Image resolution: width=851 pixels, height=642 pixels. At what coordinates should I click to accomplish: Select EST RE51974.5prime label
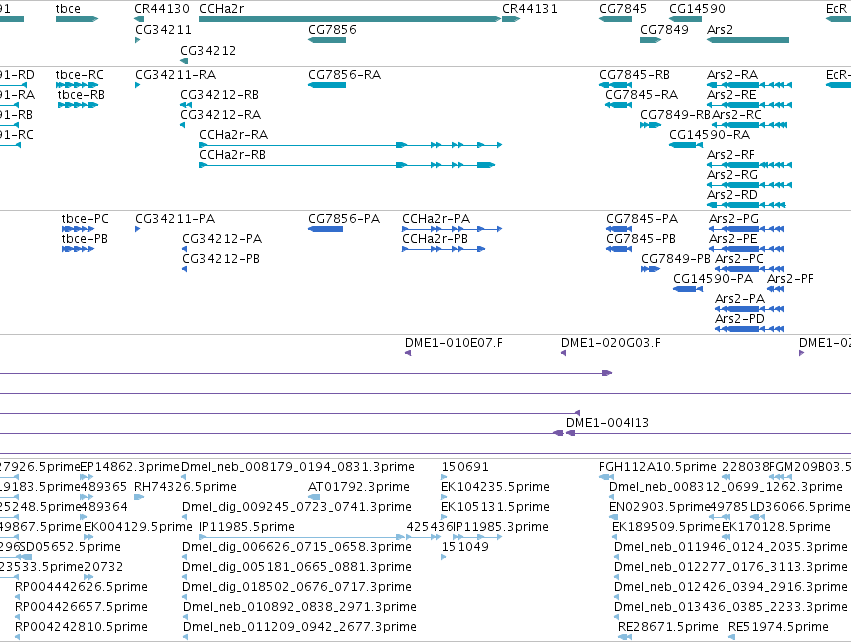pos(778,627)
